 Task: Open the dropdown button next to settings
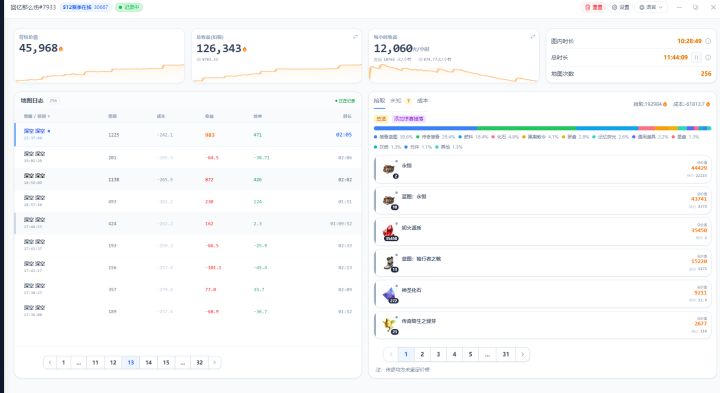pos(651,7)
